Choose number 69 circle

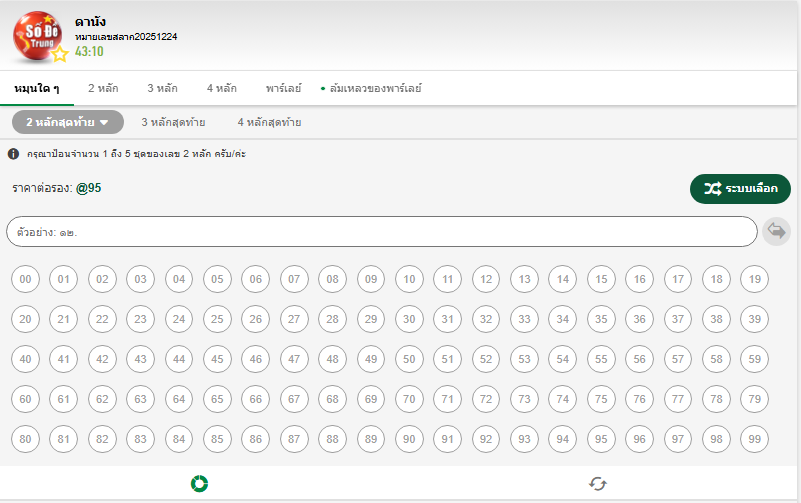pyautogui.click(x=371, y=399)
